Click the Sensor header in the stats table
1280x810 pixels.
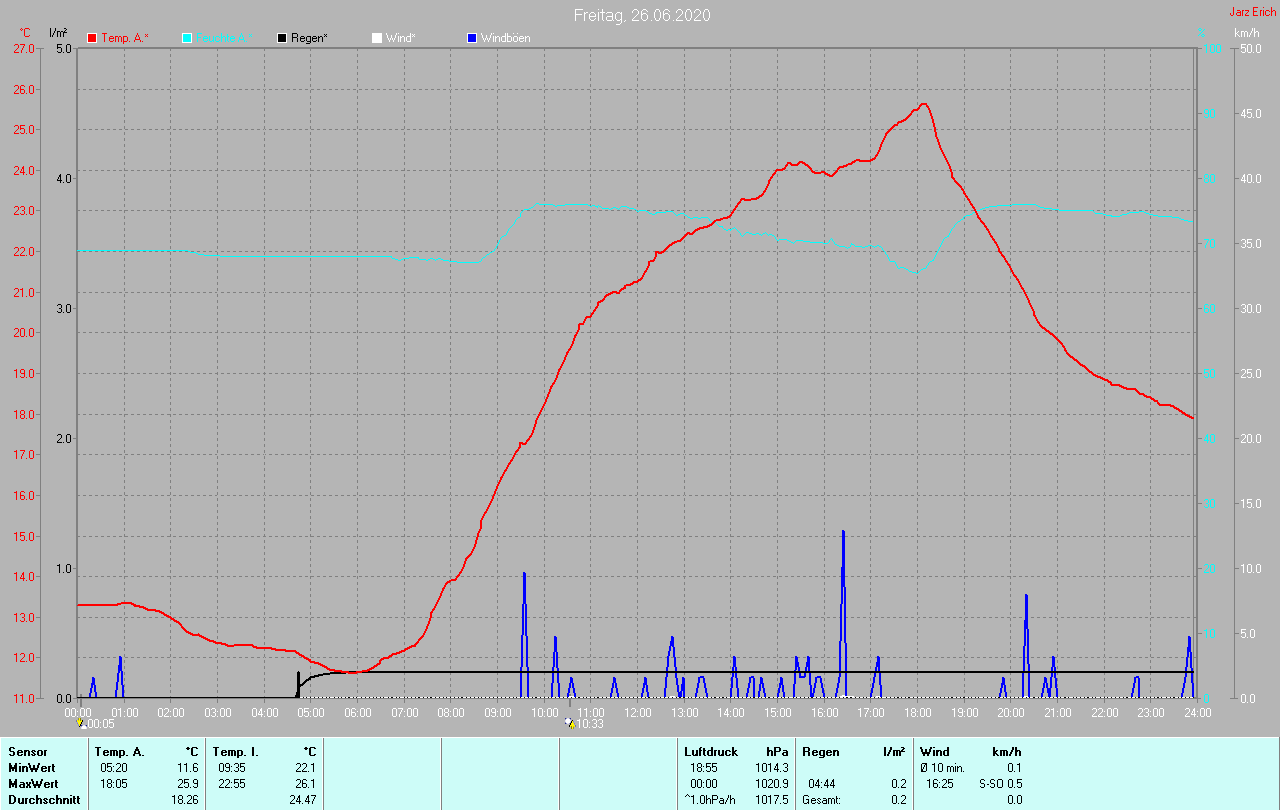tap(27, 751)
